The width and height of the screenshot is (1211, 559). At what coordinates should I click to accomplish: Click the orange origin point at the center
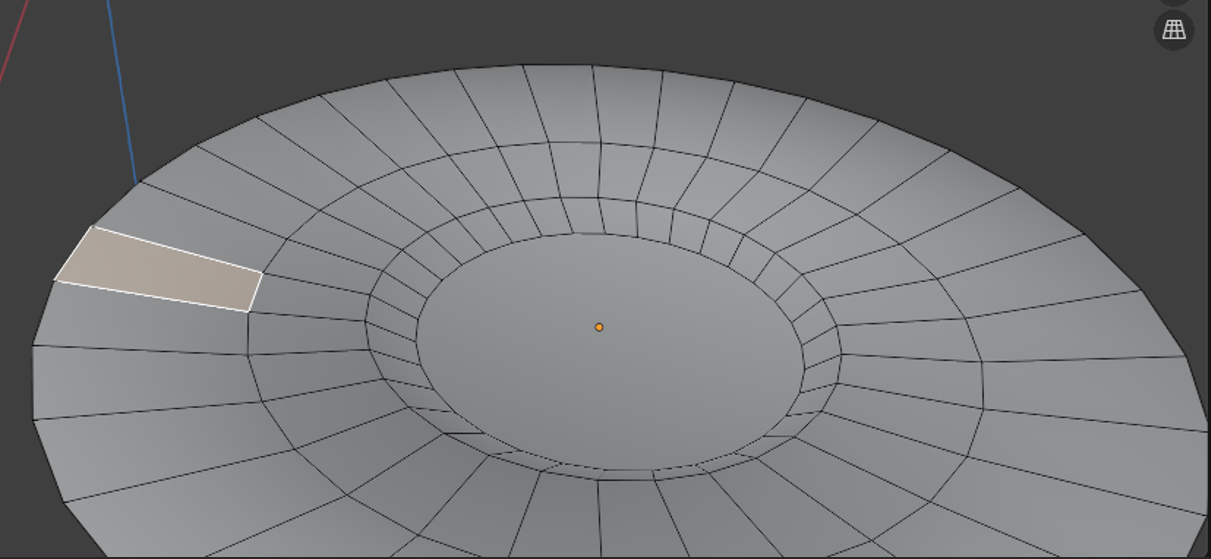(599, 327)
